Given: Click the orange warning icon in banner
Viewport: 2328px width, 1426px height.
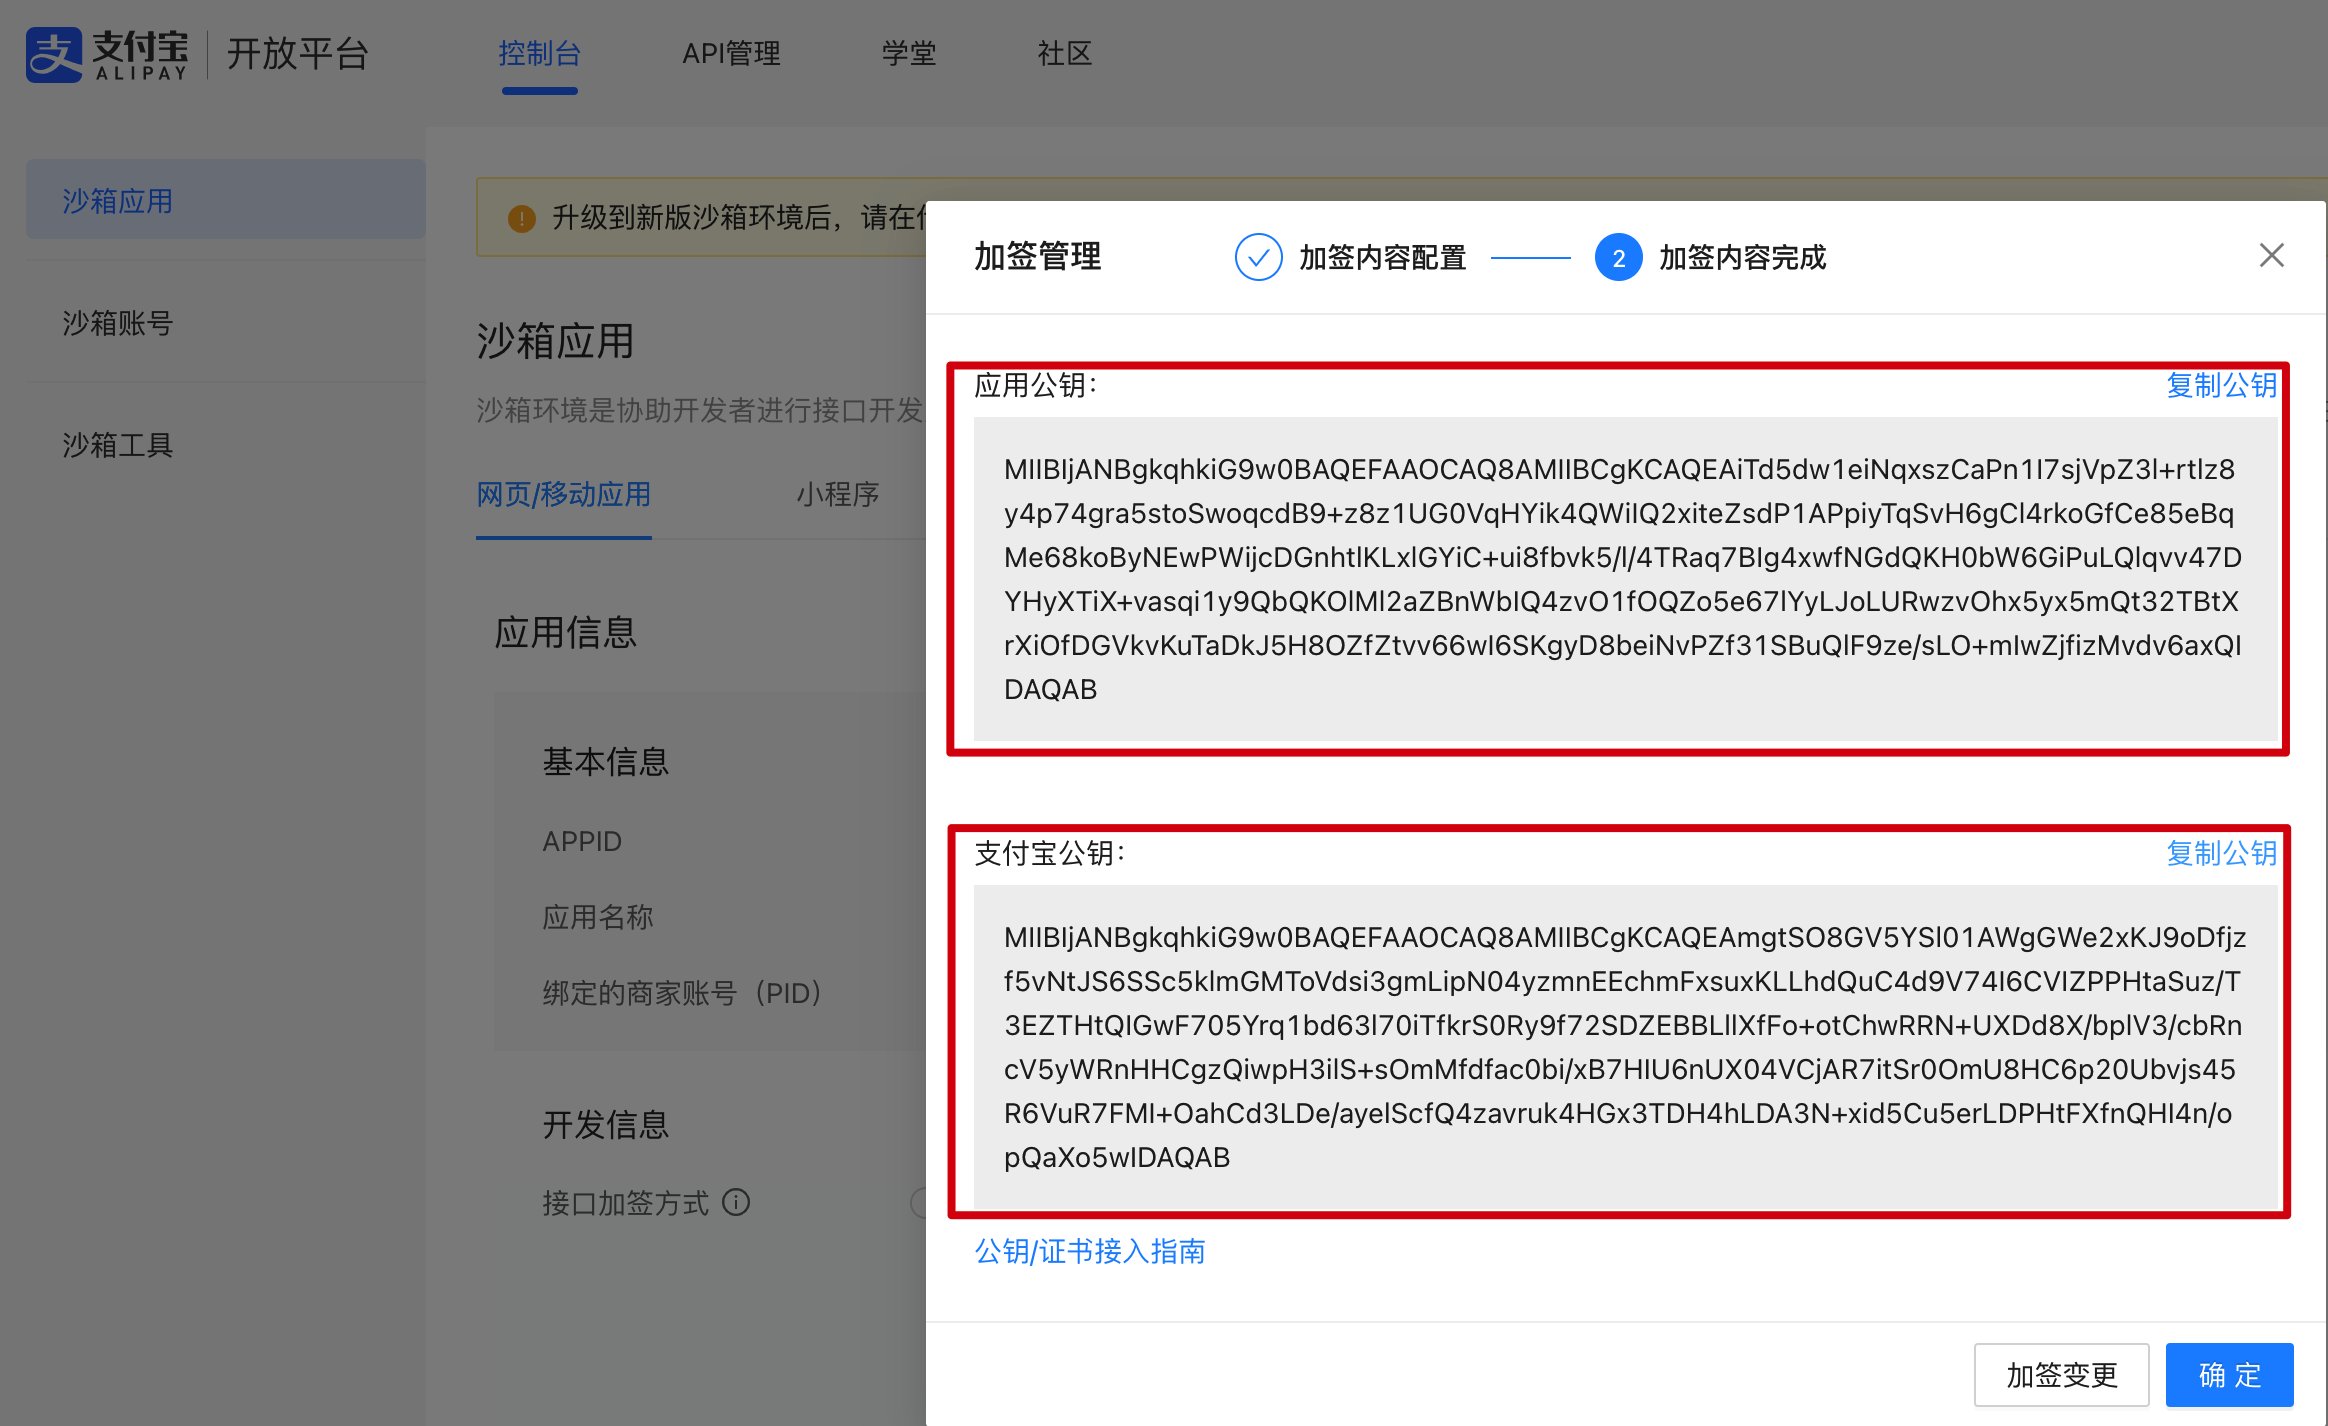Looking at the screenshot, I should [521, 218].
